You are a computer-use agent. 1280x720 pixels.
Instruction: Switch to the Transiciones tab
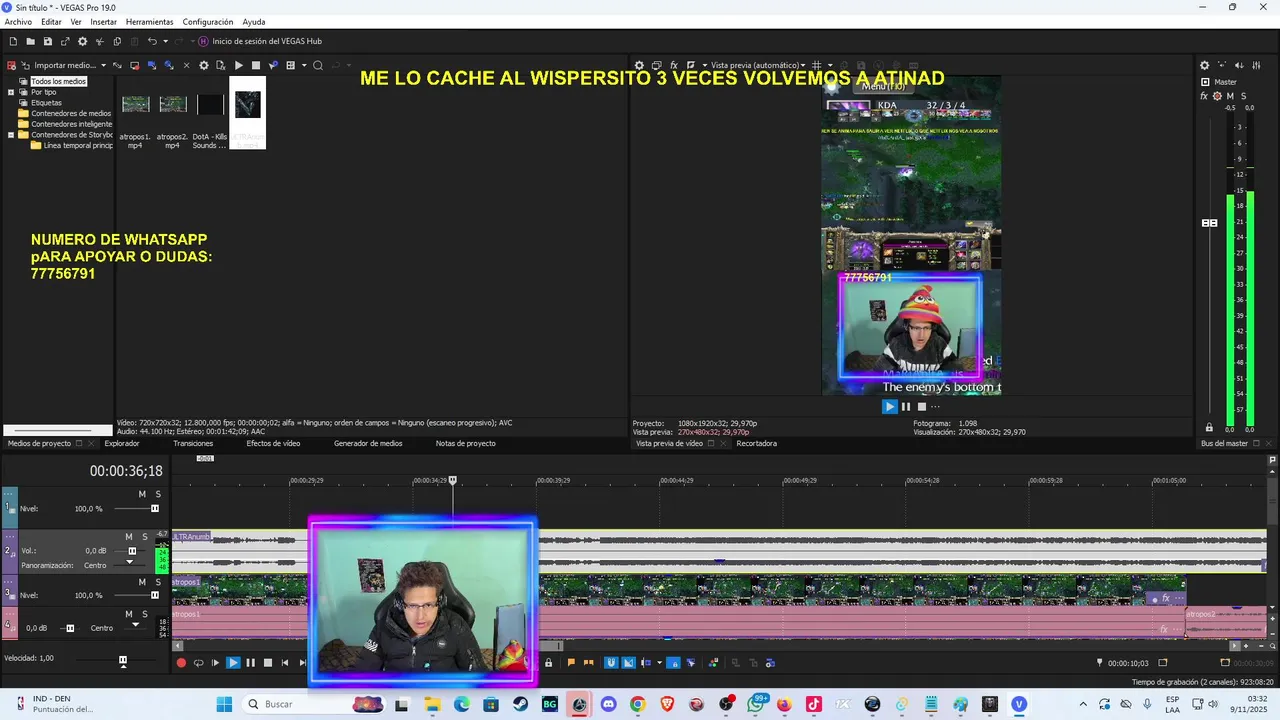tap(193, 443)
